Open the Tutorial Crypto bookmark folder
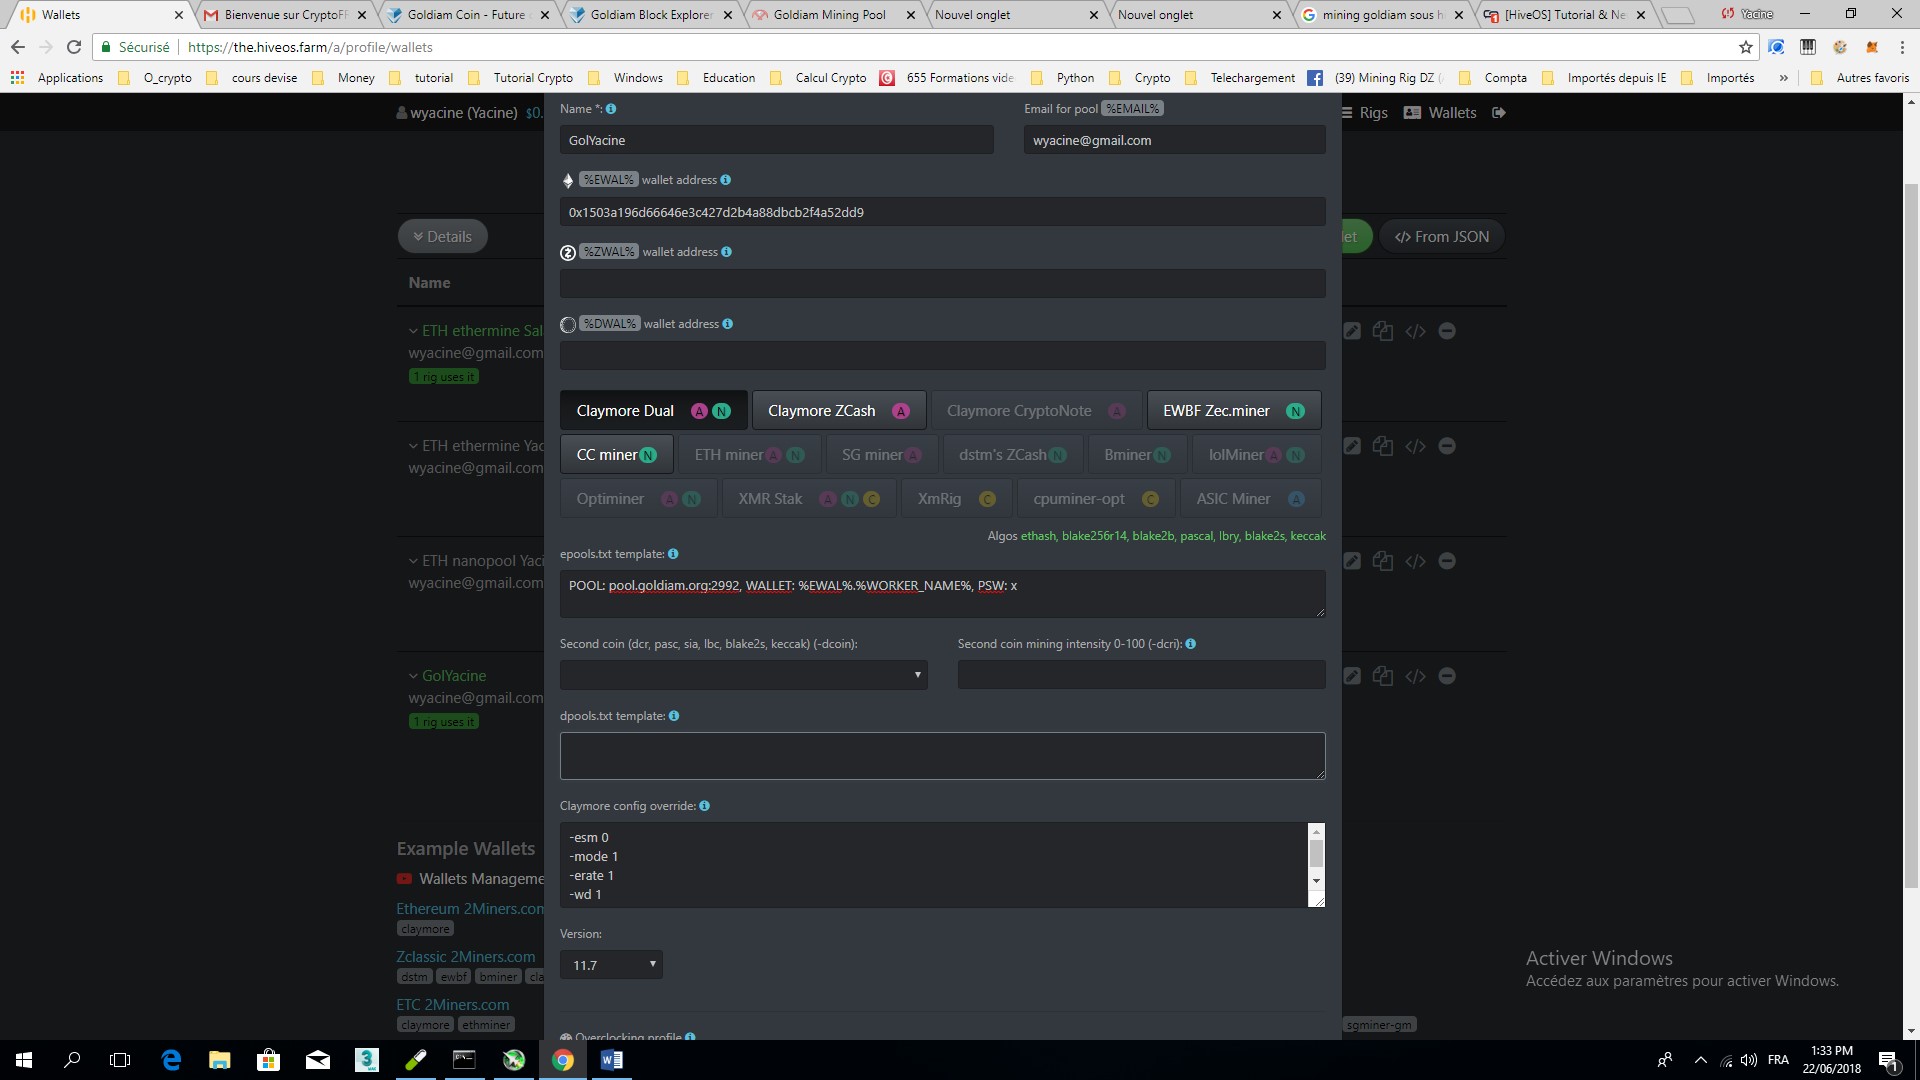1920x1080 pixels. point(521,78)
